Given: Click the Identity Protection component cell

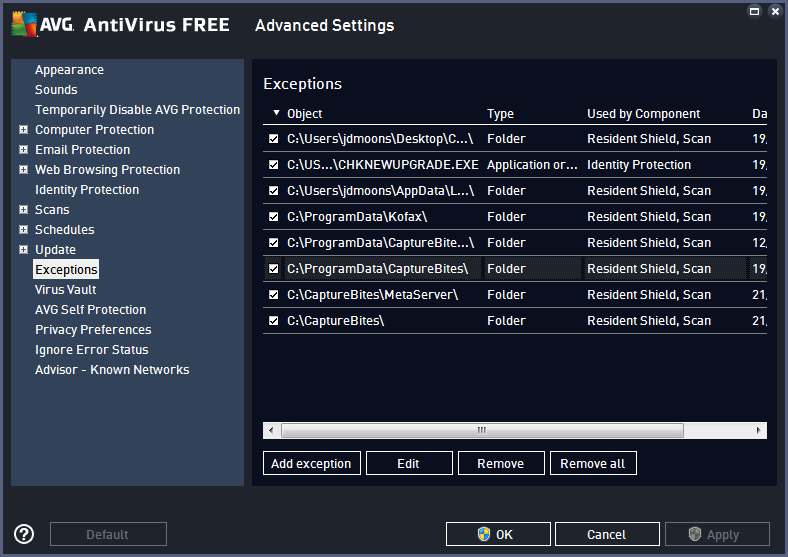Looking at the screenshot, I should 639,165.
